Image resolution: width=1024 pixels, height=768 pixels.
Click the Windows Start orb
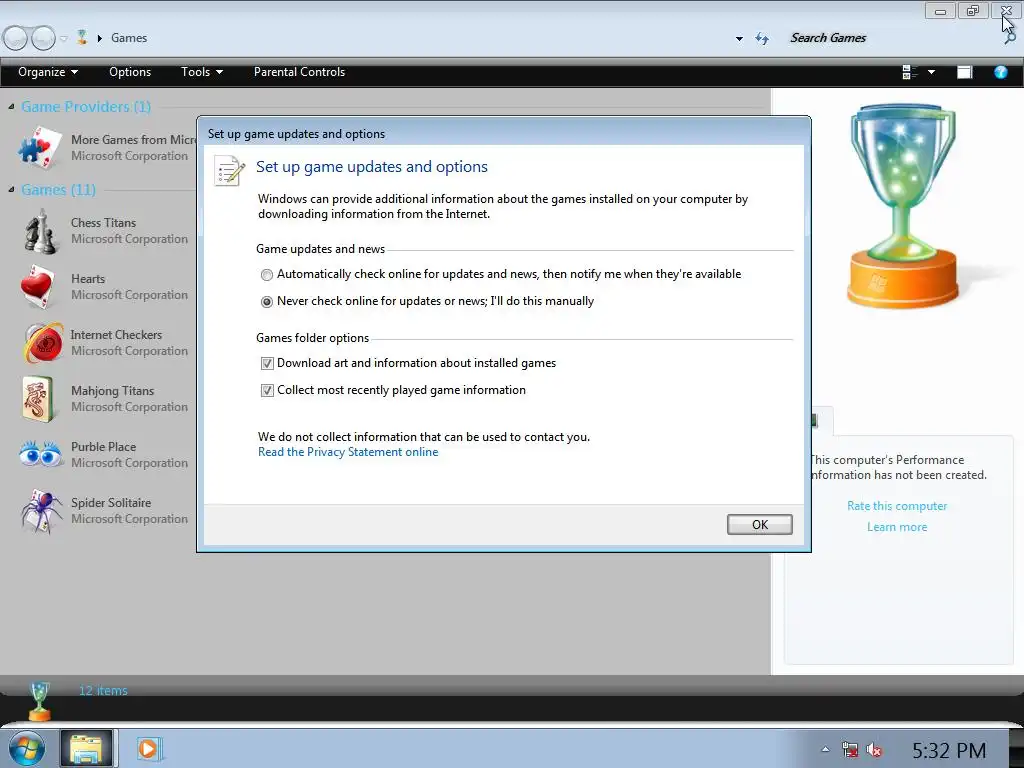[x=27, y=748]
